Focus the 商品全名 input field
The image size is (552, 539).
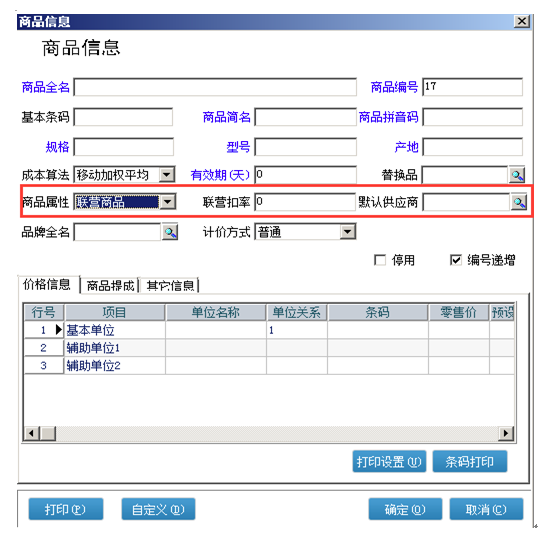pyautogui.click(x=215, y=87)
